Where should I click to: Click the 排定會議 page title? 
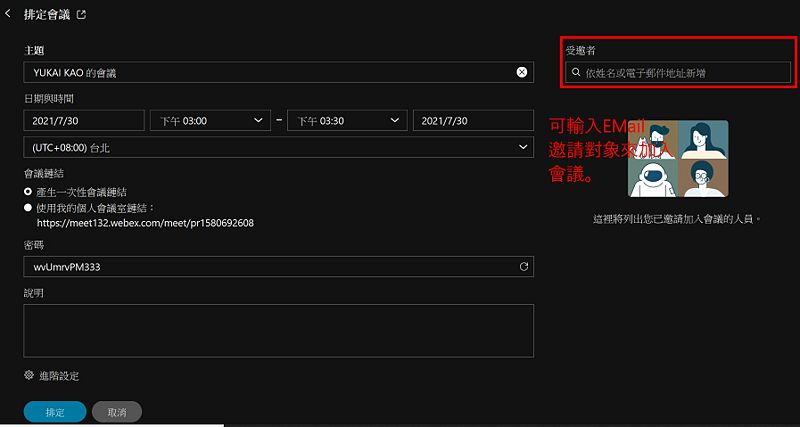(x=46, y=15)
